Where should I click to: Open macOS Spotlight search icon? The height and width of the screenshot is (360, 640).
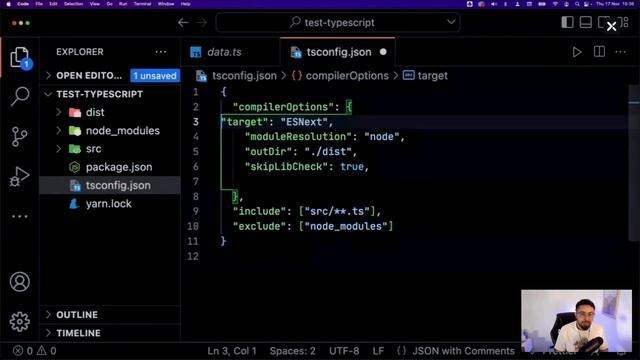[x=577, y=4]
